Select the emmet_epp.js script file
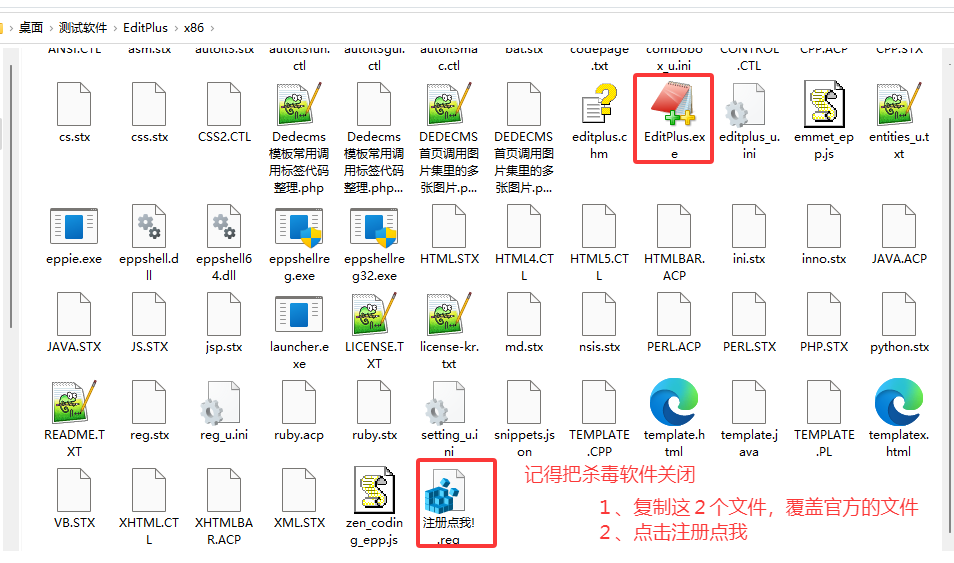Viewport: 954px width, 563px height. [824, 105]
